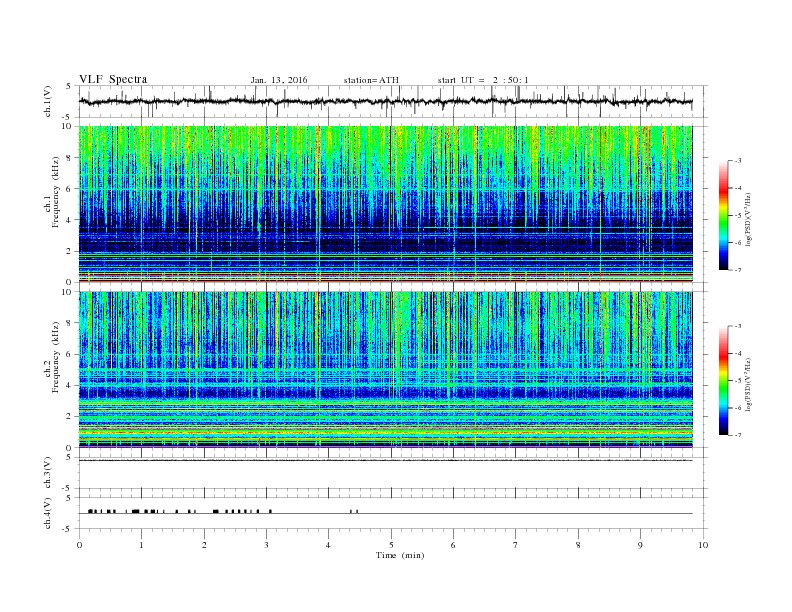Click the "8" tick on the time axis
Image resolution: width=792 pixels, height=612 pixels.
click(578, 545)
